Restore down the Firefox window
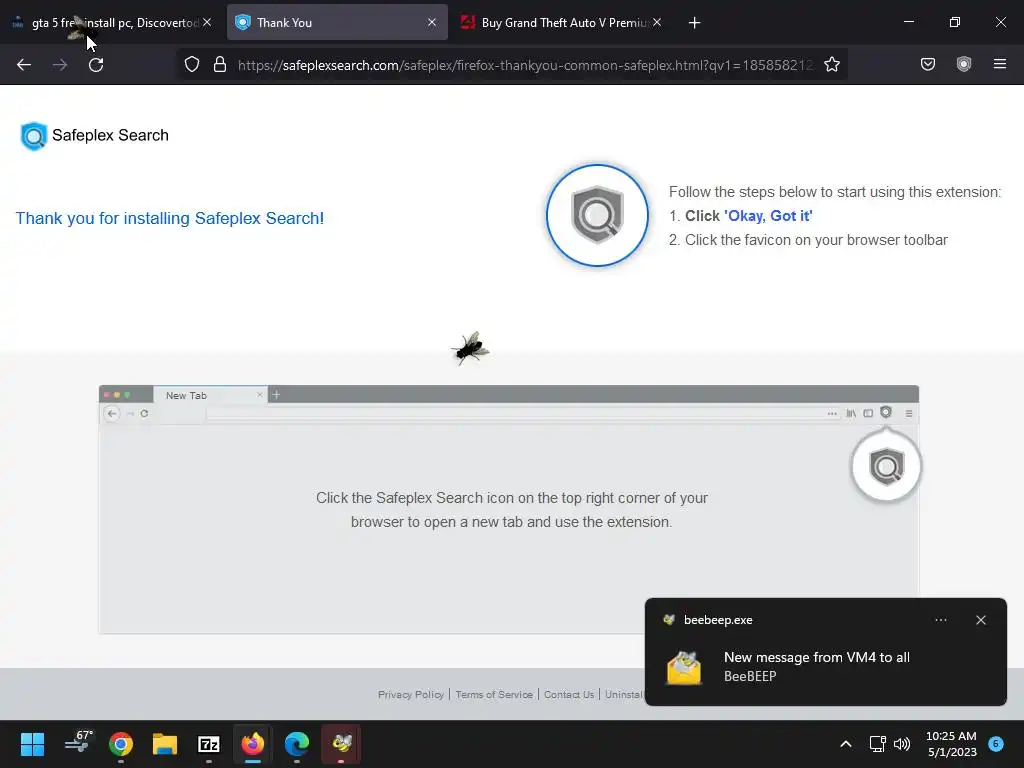The width and height of the screenshot is (1024, 768). pos(955,22)
